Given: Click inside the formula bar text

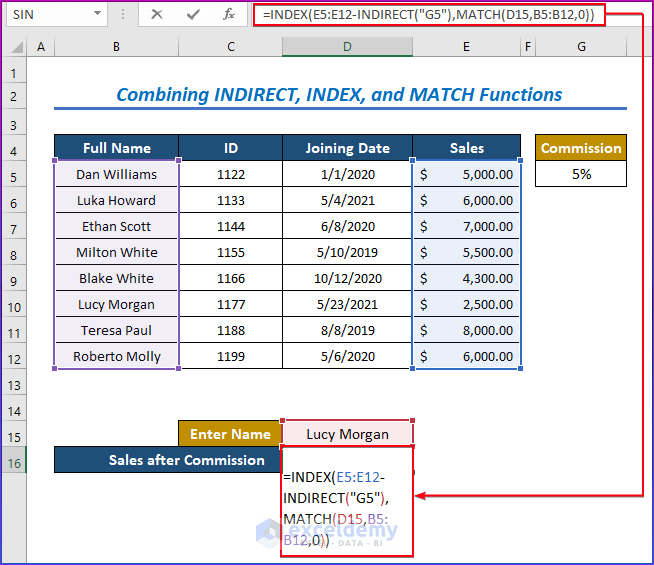Looking at the screenshot, I should [x=429, y=15].
